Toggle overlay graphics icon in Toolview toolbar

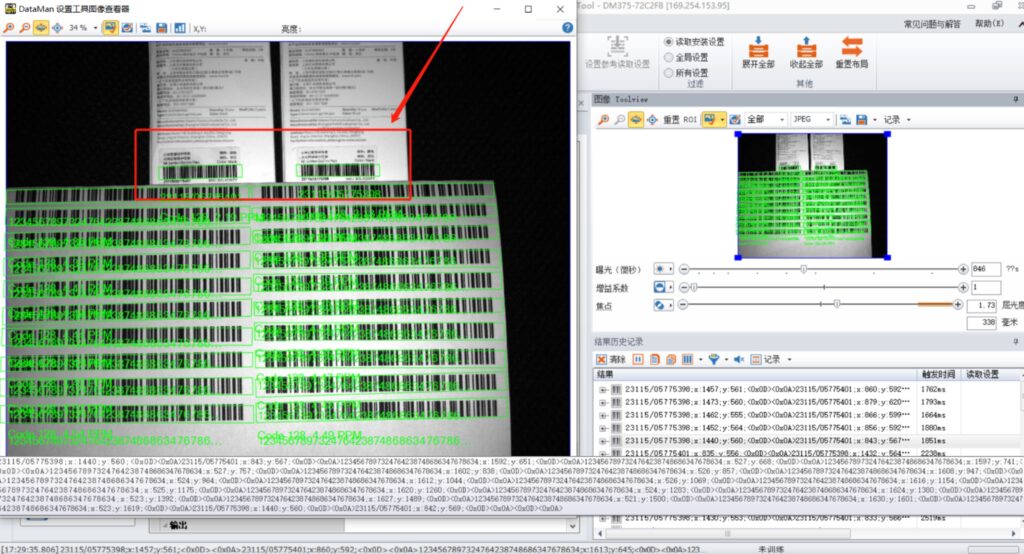[x=709, y=120]
